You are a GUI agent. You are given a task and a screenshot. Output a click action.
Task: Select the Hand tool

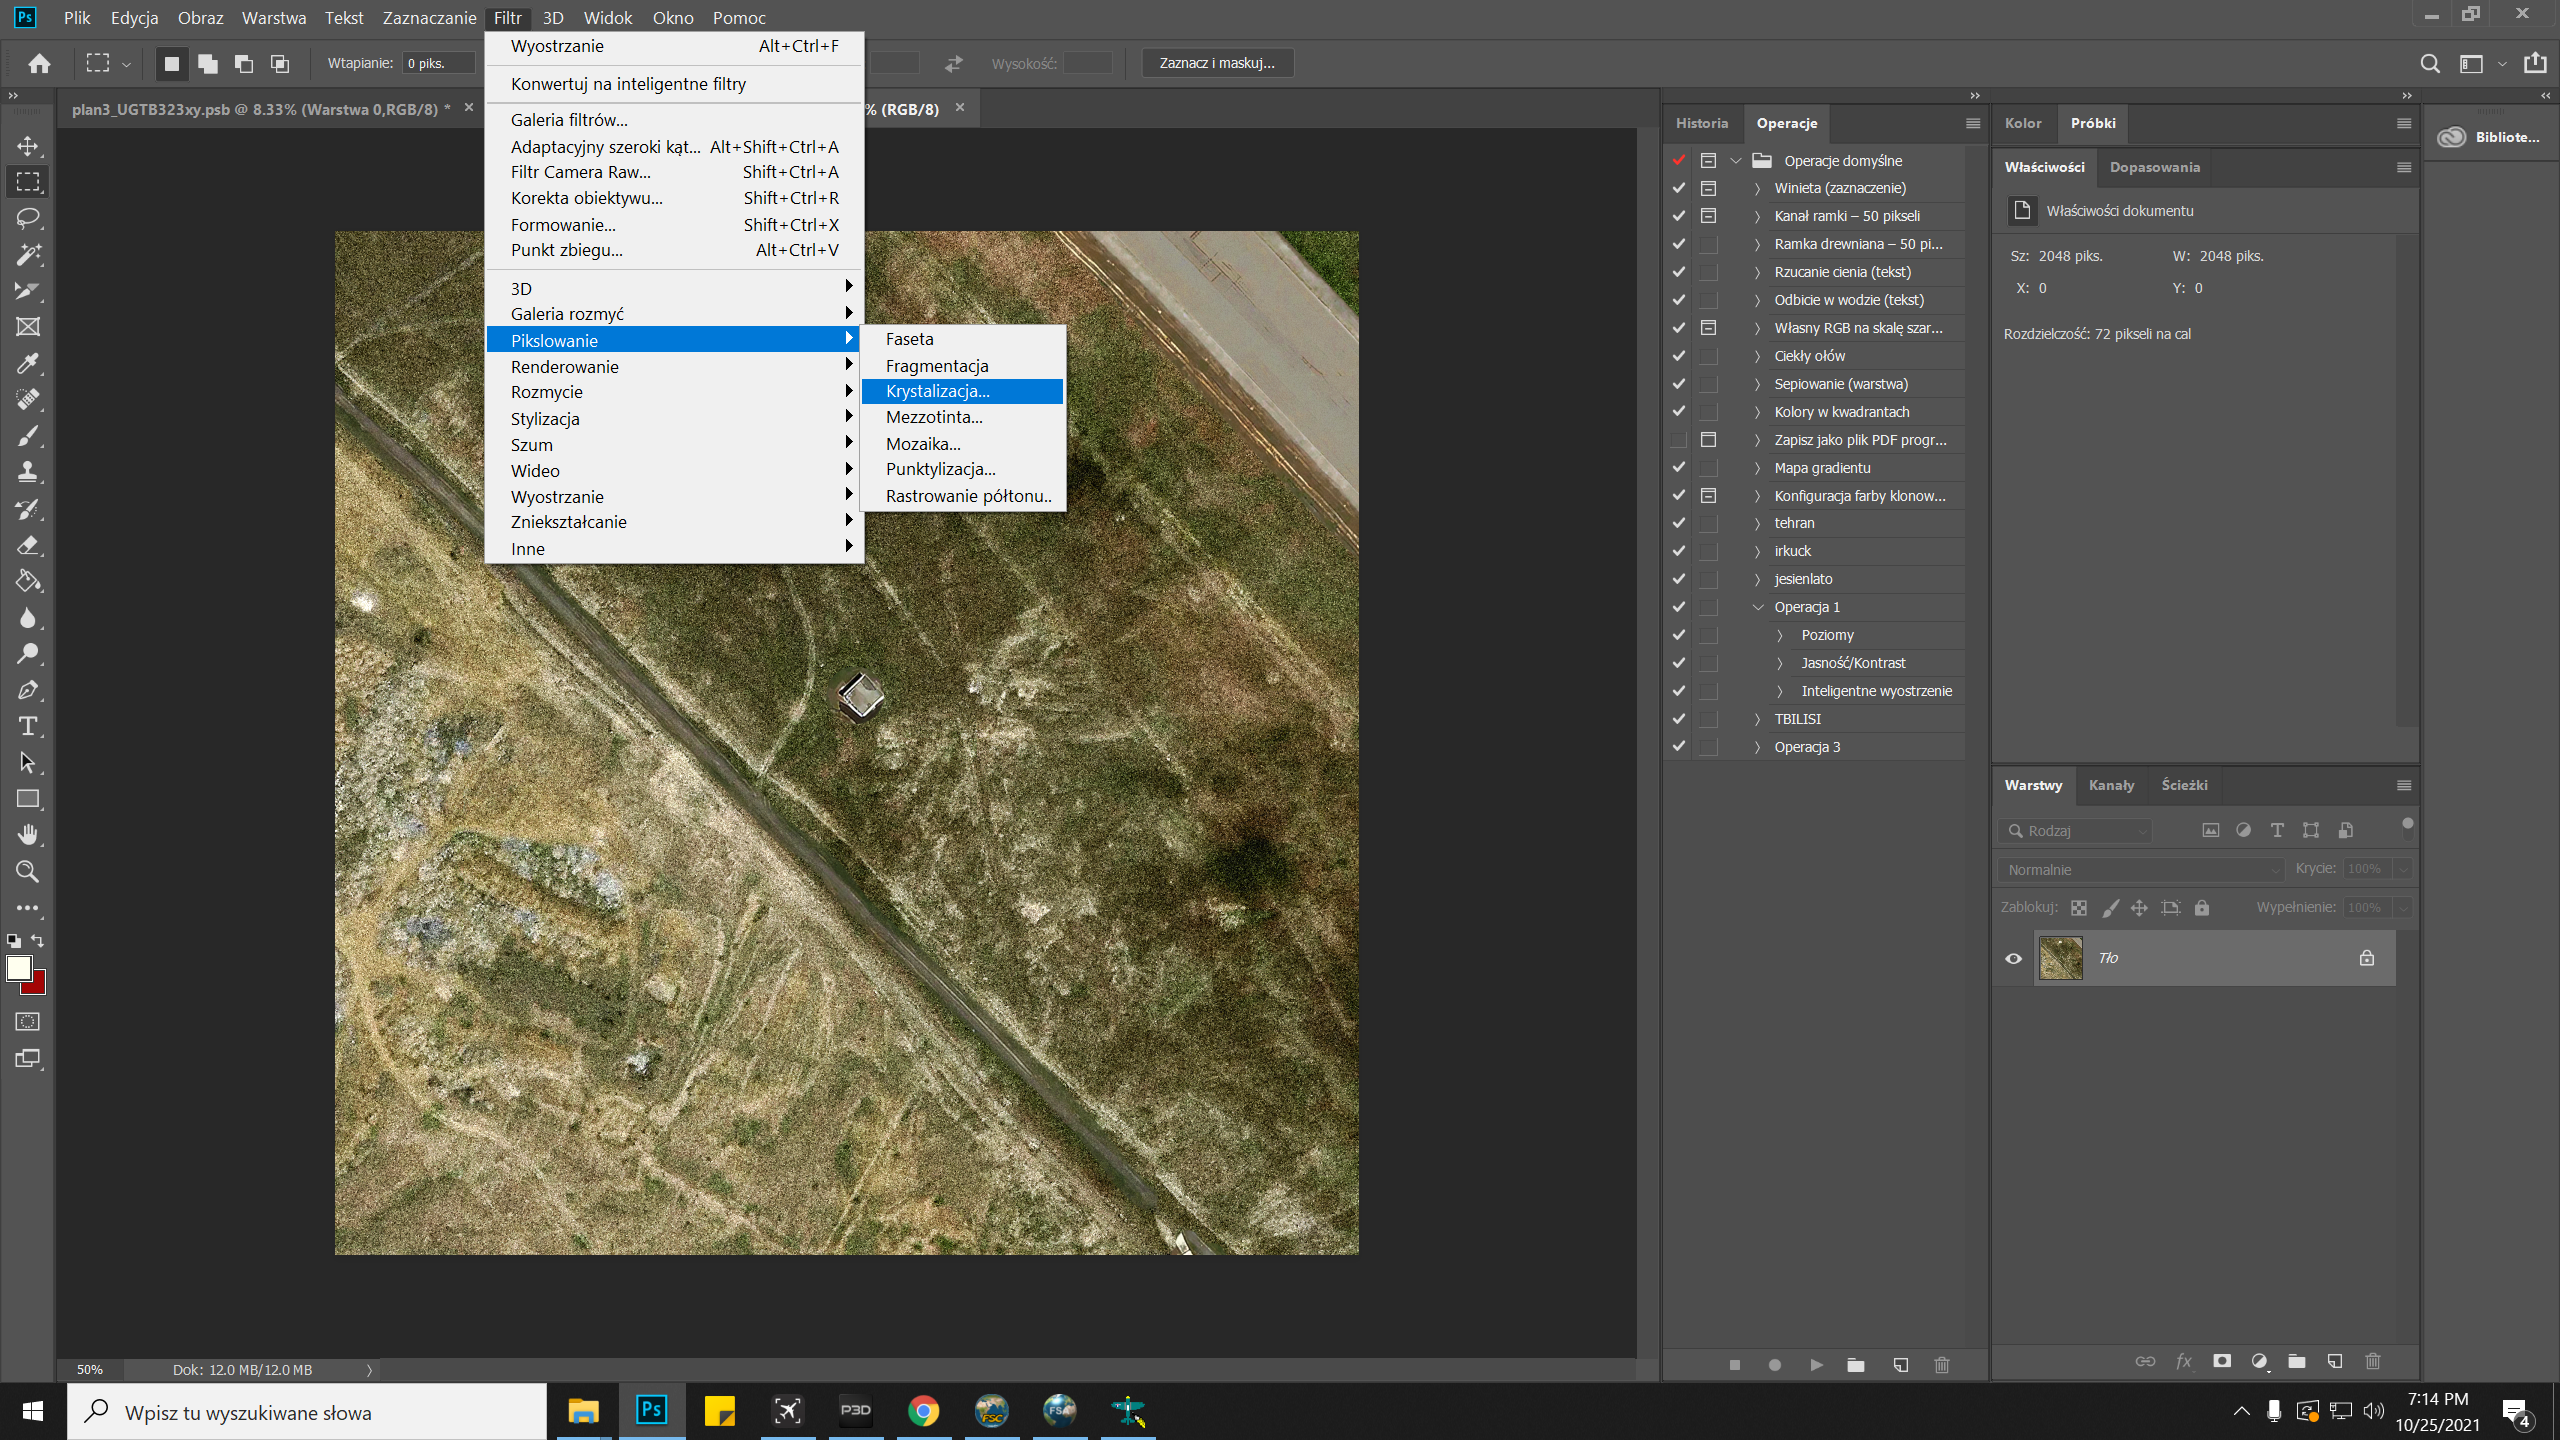pos(28,834)
